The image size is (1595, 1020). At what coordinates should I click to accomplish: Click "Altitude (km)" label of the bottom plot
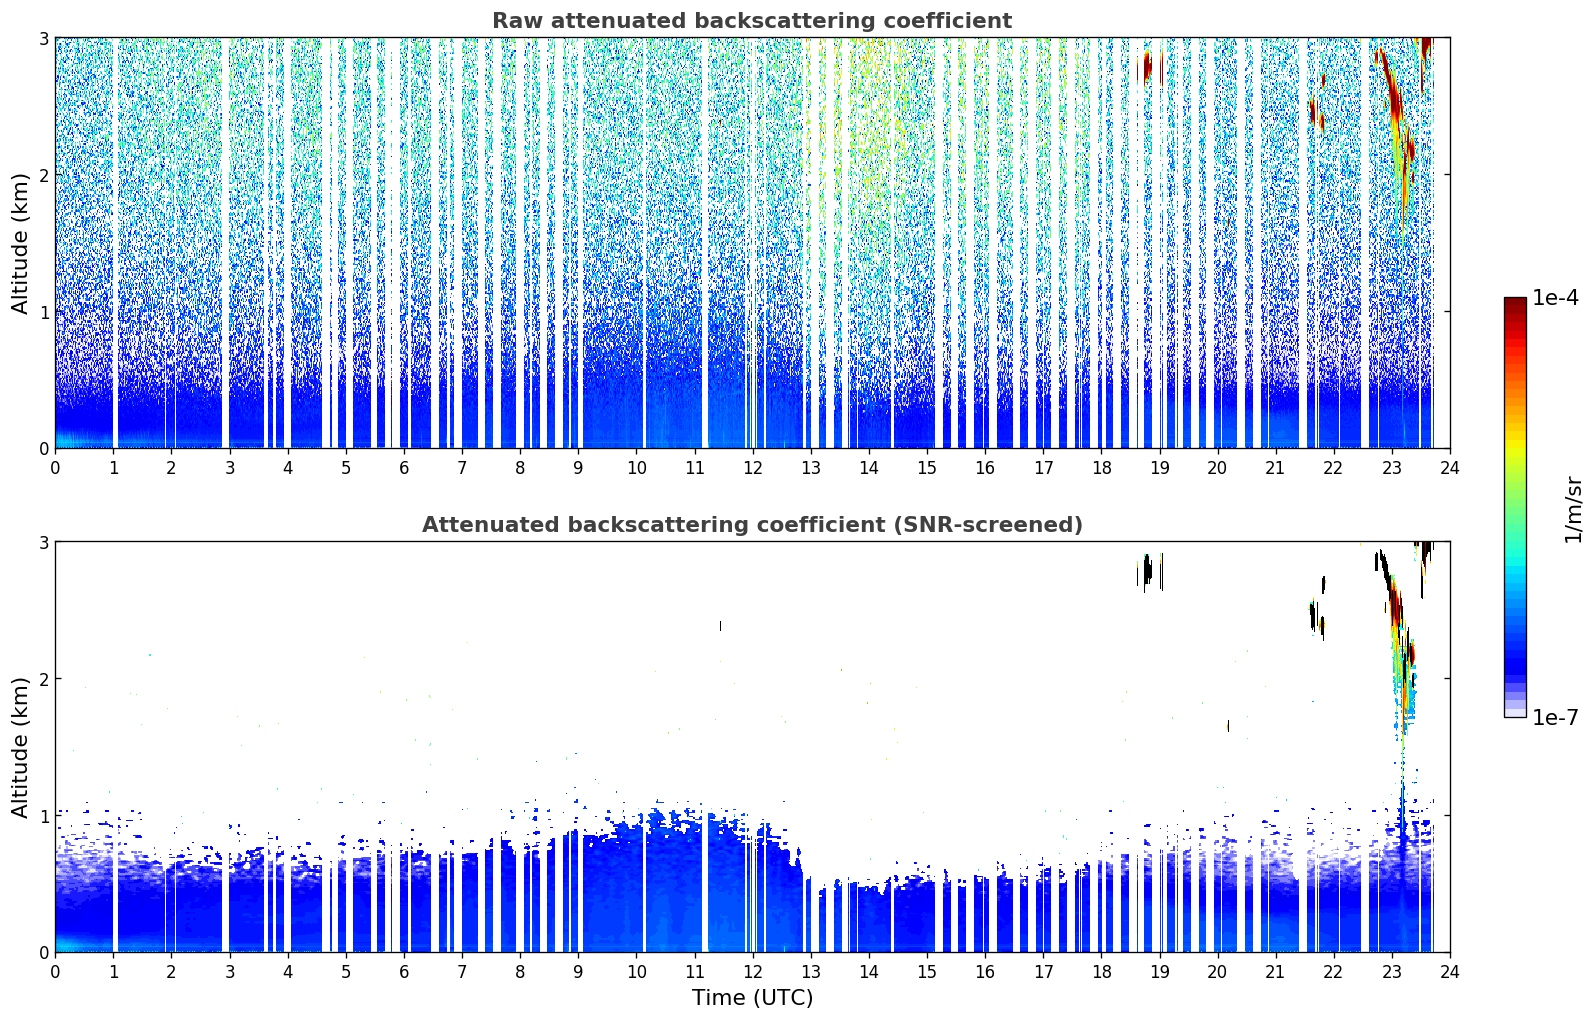pyautogui.click(x=20, y=747)
